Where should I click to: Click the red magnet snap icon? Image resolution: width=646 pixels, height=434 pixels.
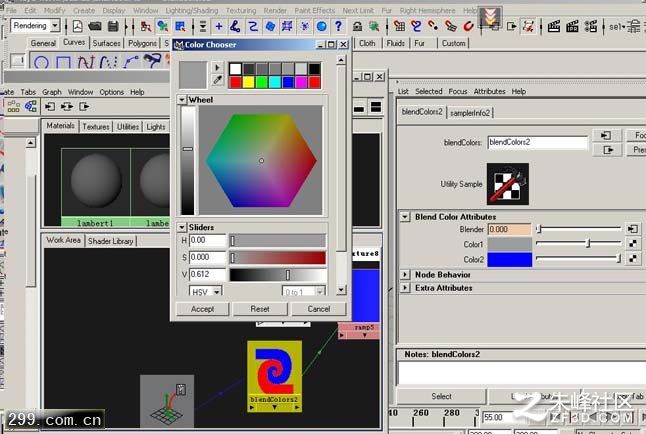coord(468,26)
